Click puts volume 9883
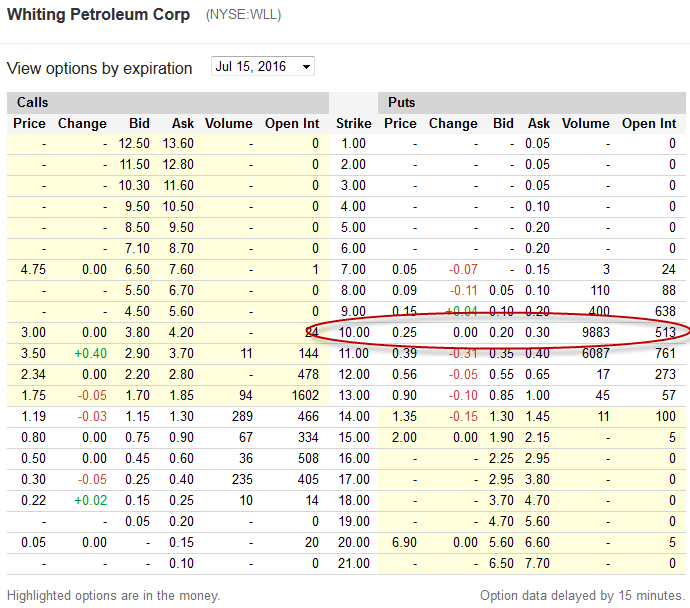The height and width of the screenshot is (608, 690). click(x=596, y=333)
